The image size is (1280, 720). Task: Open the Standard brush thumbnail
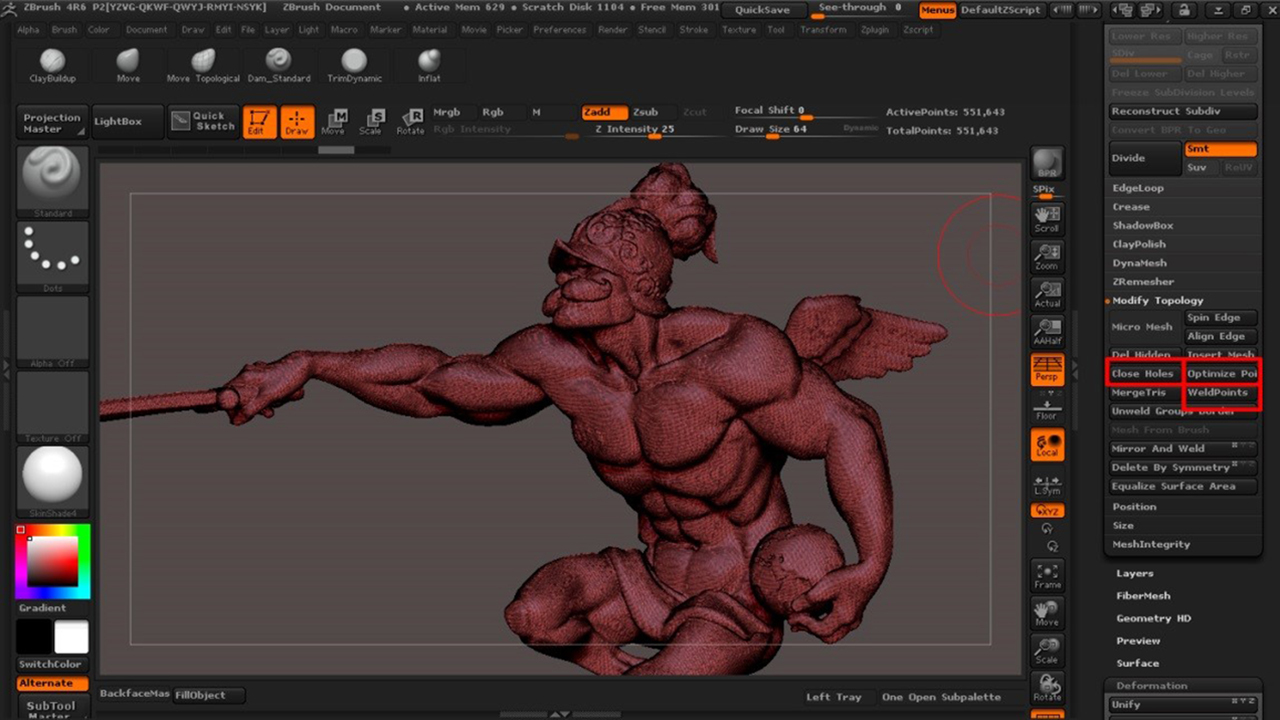click(52, 178)
